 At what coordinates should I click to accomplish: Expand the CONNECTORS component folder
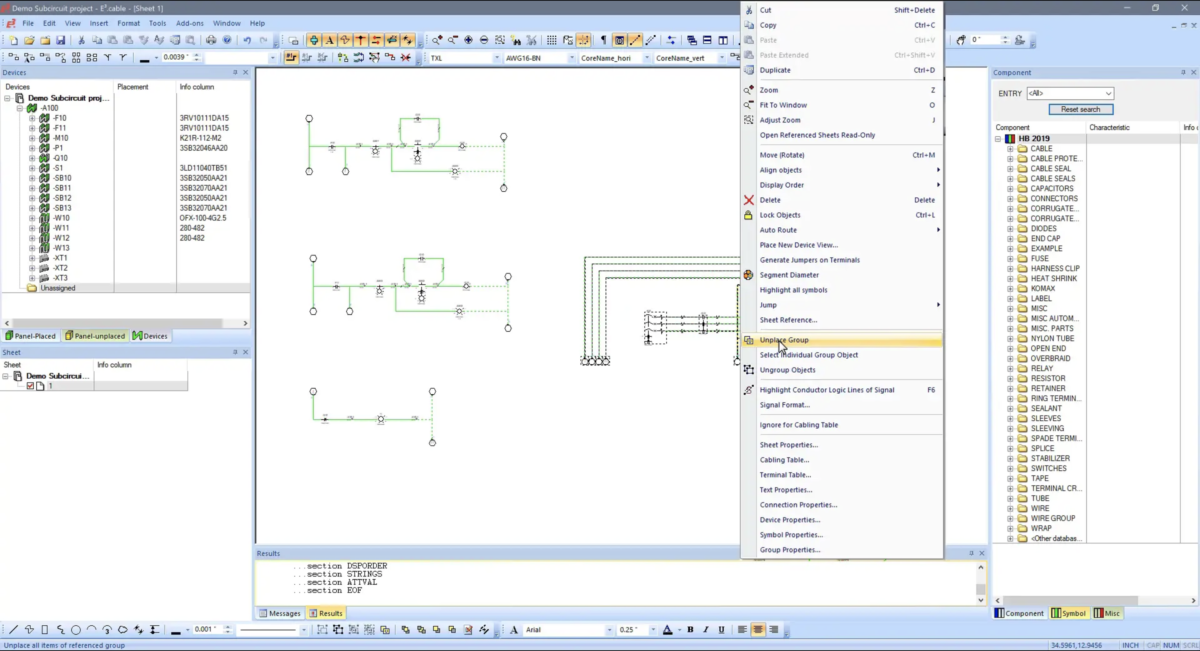point(1010,199)
